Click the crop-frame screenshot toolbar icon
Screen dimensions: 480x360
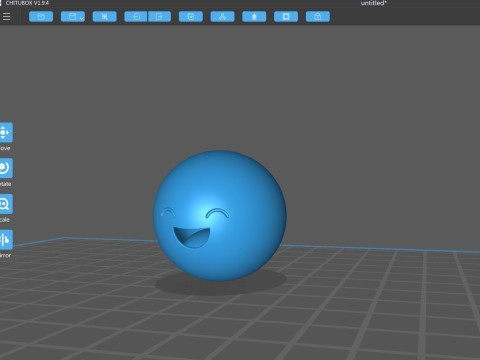point(105,17)
